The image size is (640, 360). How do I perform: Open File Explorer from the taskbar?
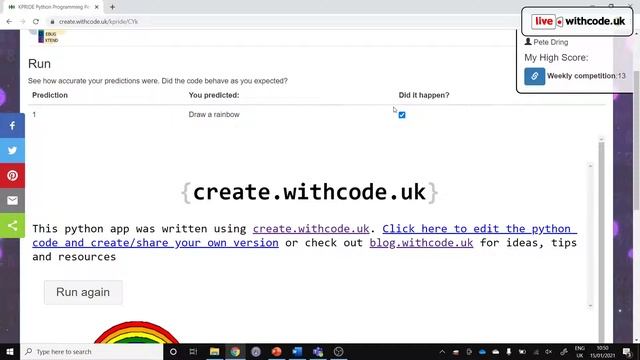click(214, 351)
